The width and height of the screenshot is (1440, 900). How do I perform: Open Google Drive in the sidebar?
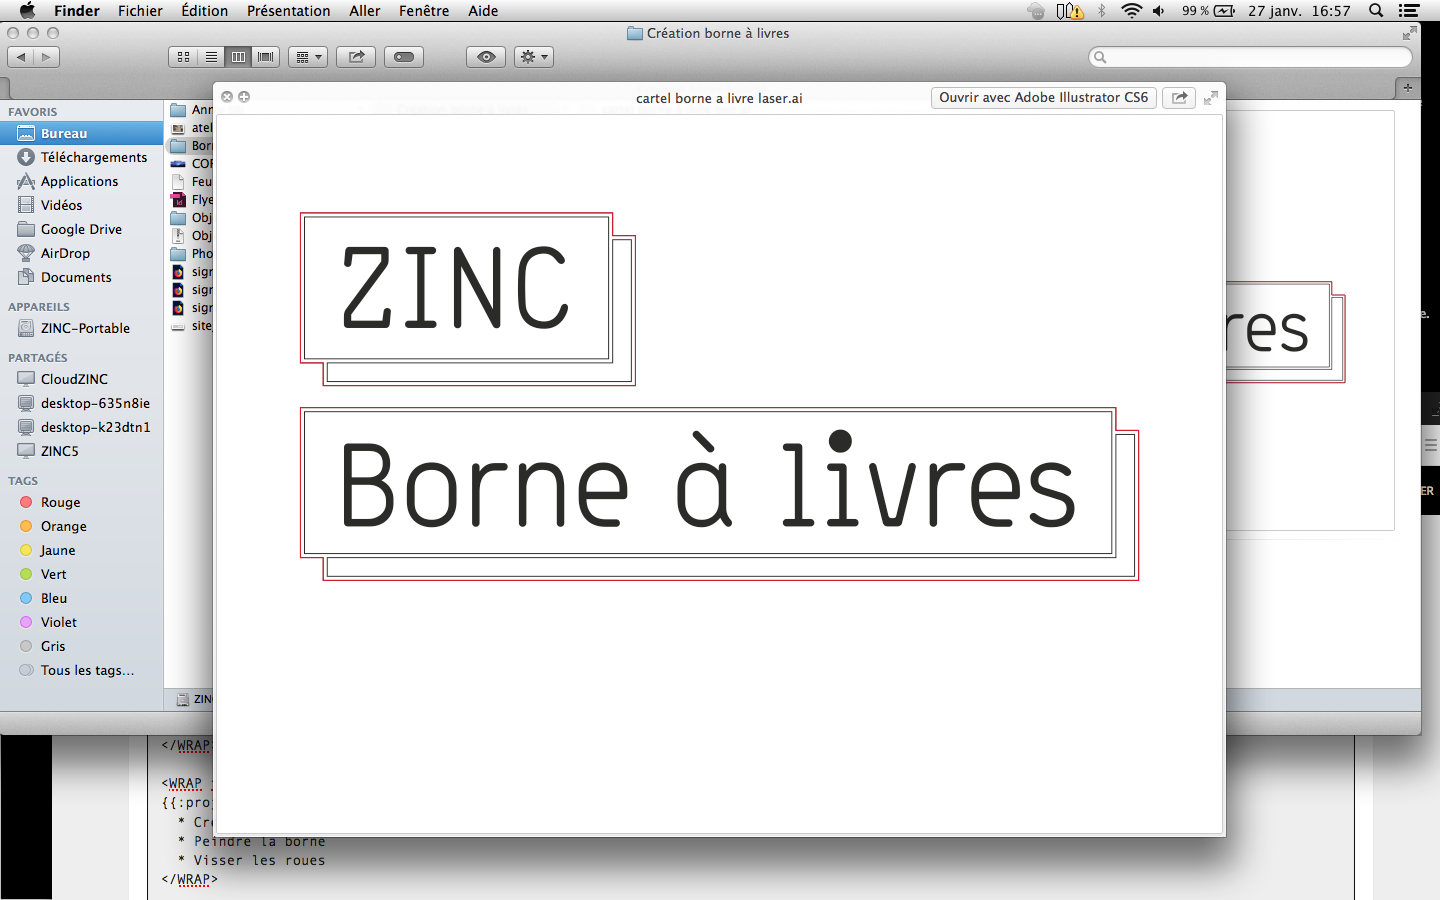coord(81,229)
